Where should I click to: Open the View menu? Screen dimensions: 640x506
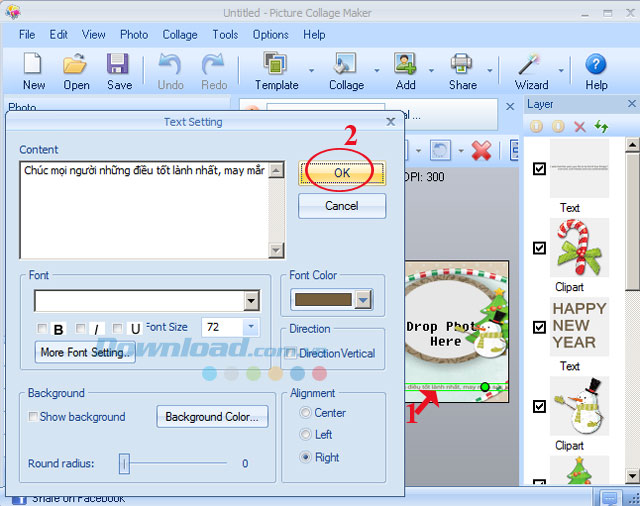click(93, 35)
